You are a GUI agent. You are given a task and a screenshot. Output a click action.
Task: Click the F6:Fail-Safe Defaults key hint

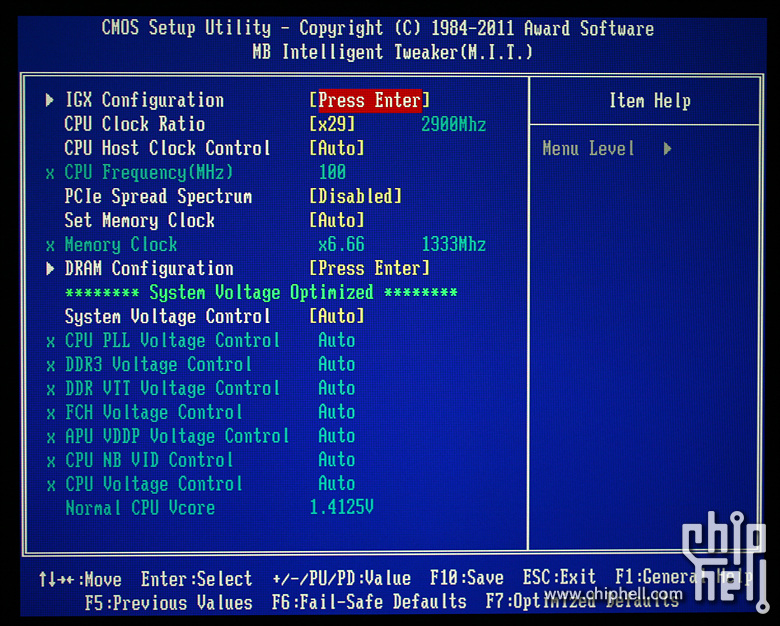tap(369, 603)
